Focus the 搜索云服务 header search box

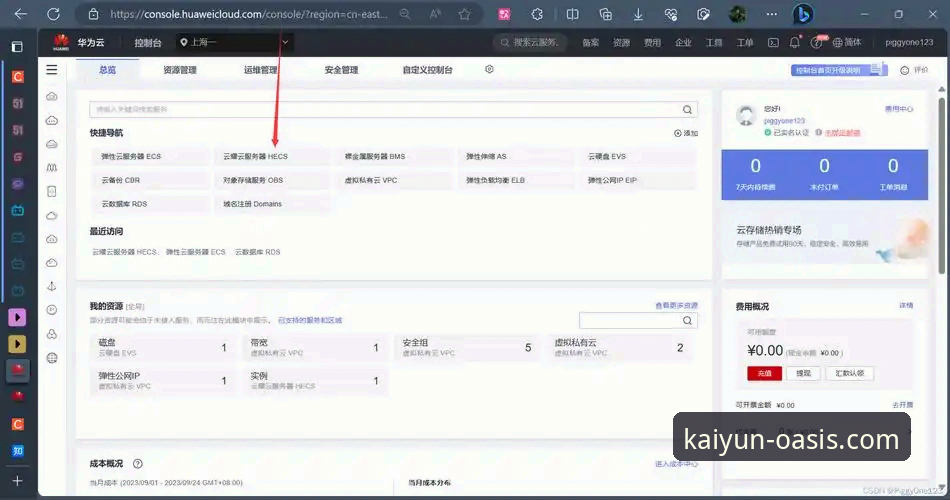point(530,42)
